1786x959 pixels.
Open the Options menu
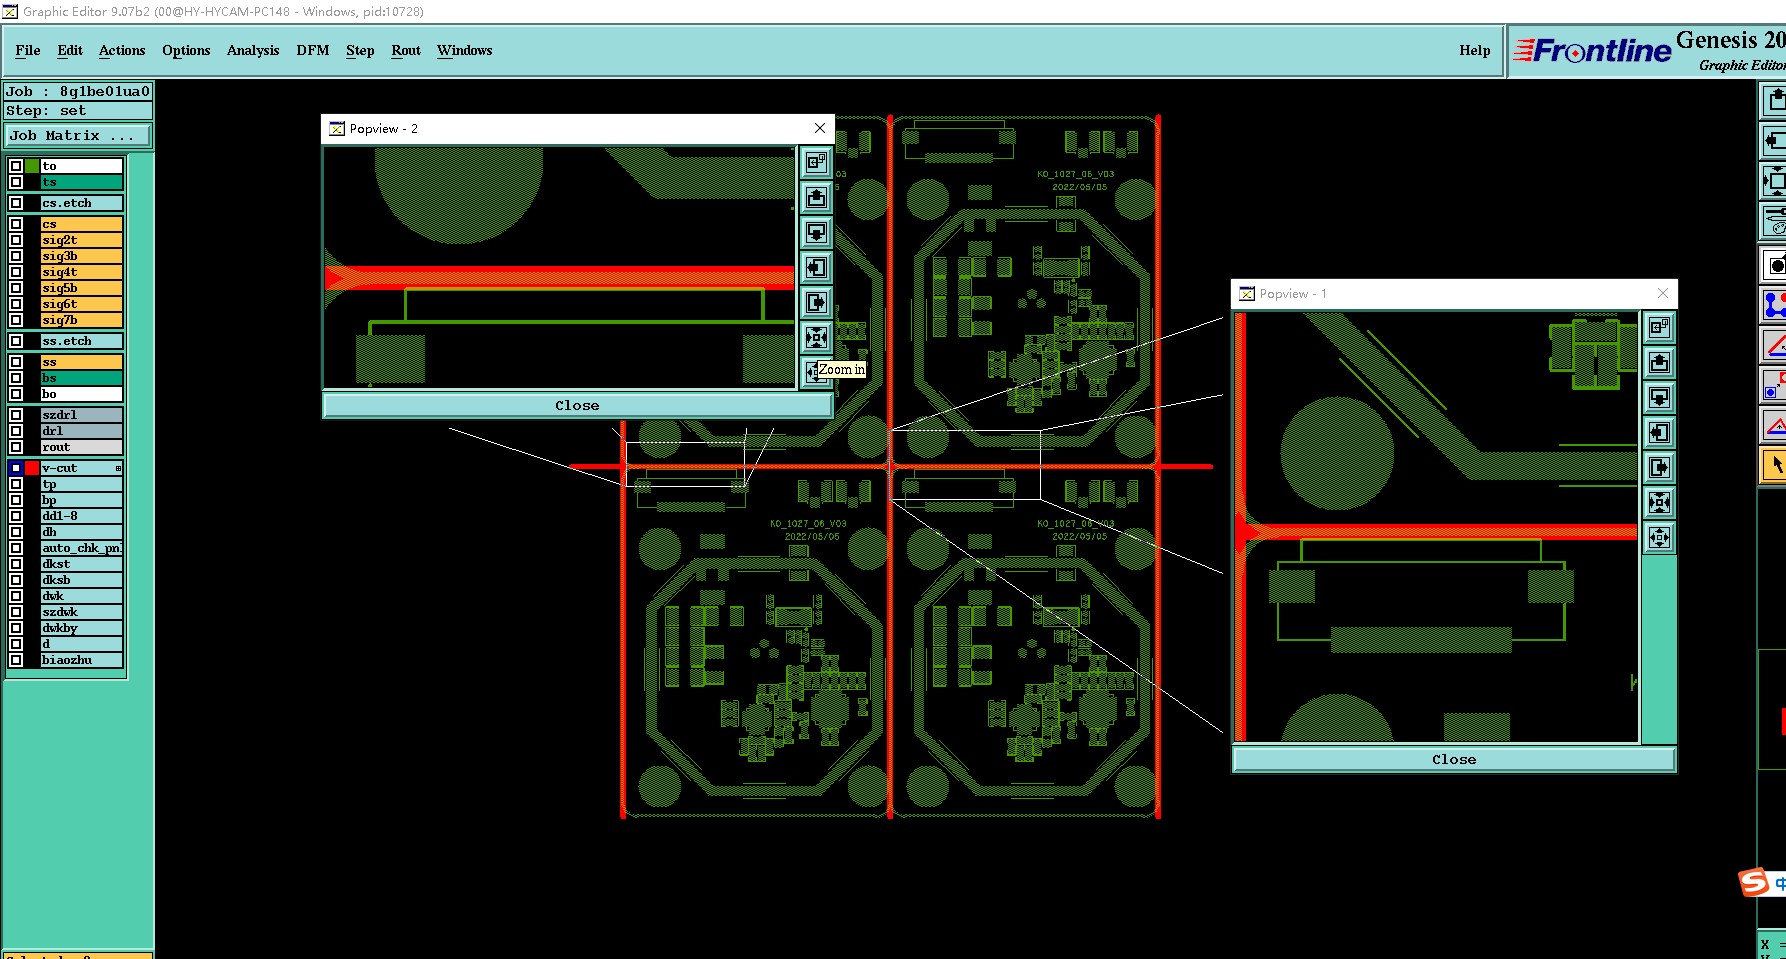(x=186, y=50)
